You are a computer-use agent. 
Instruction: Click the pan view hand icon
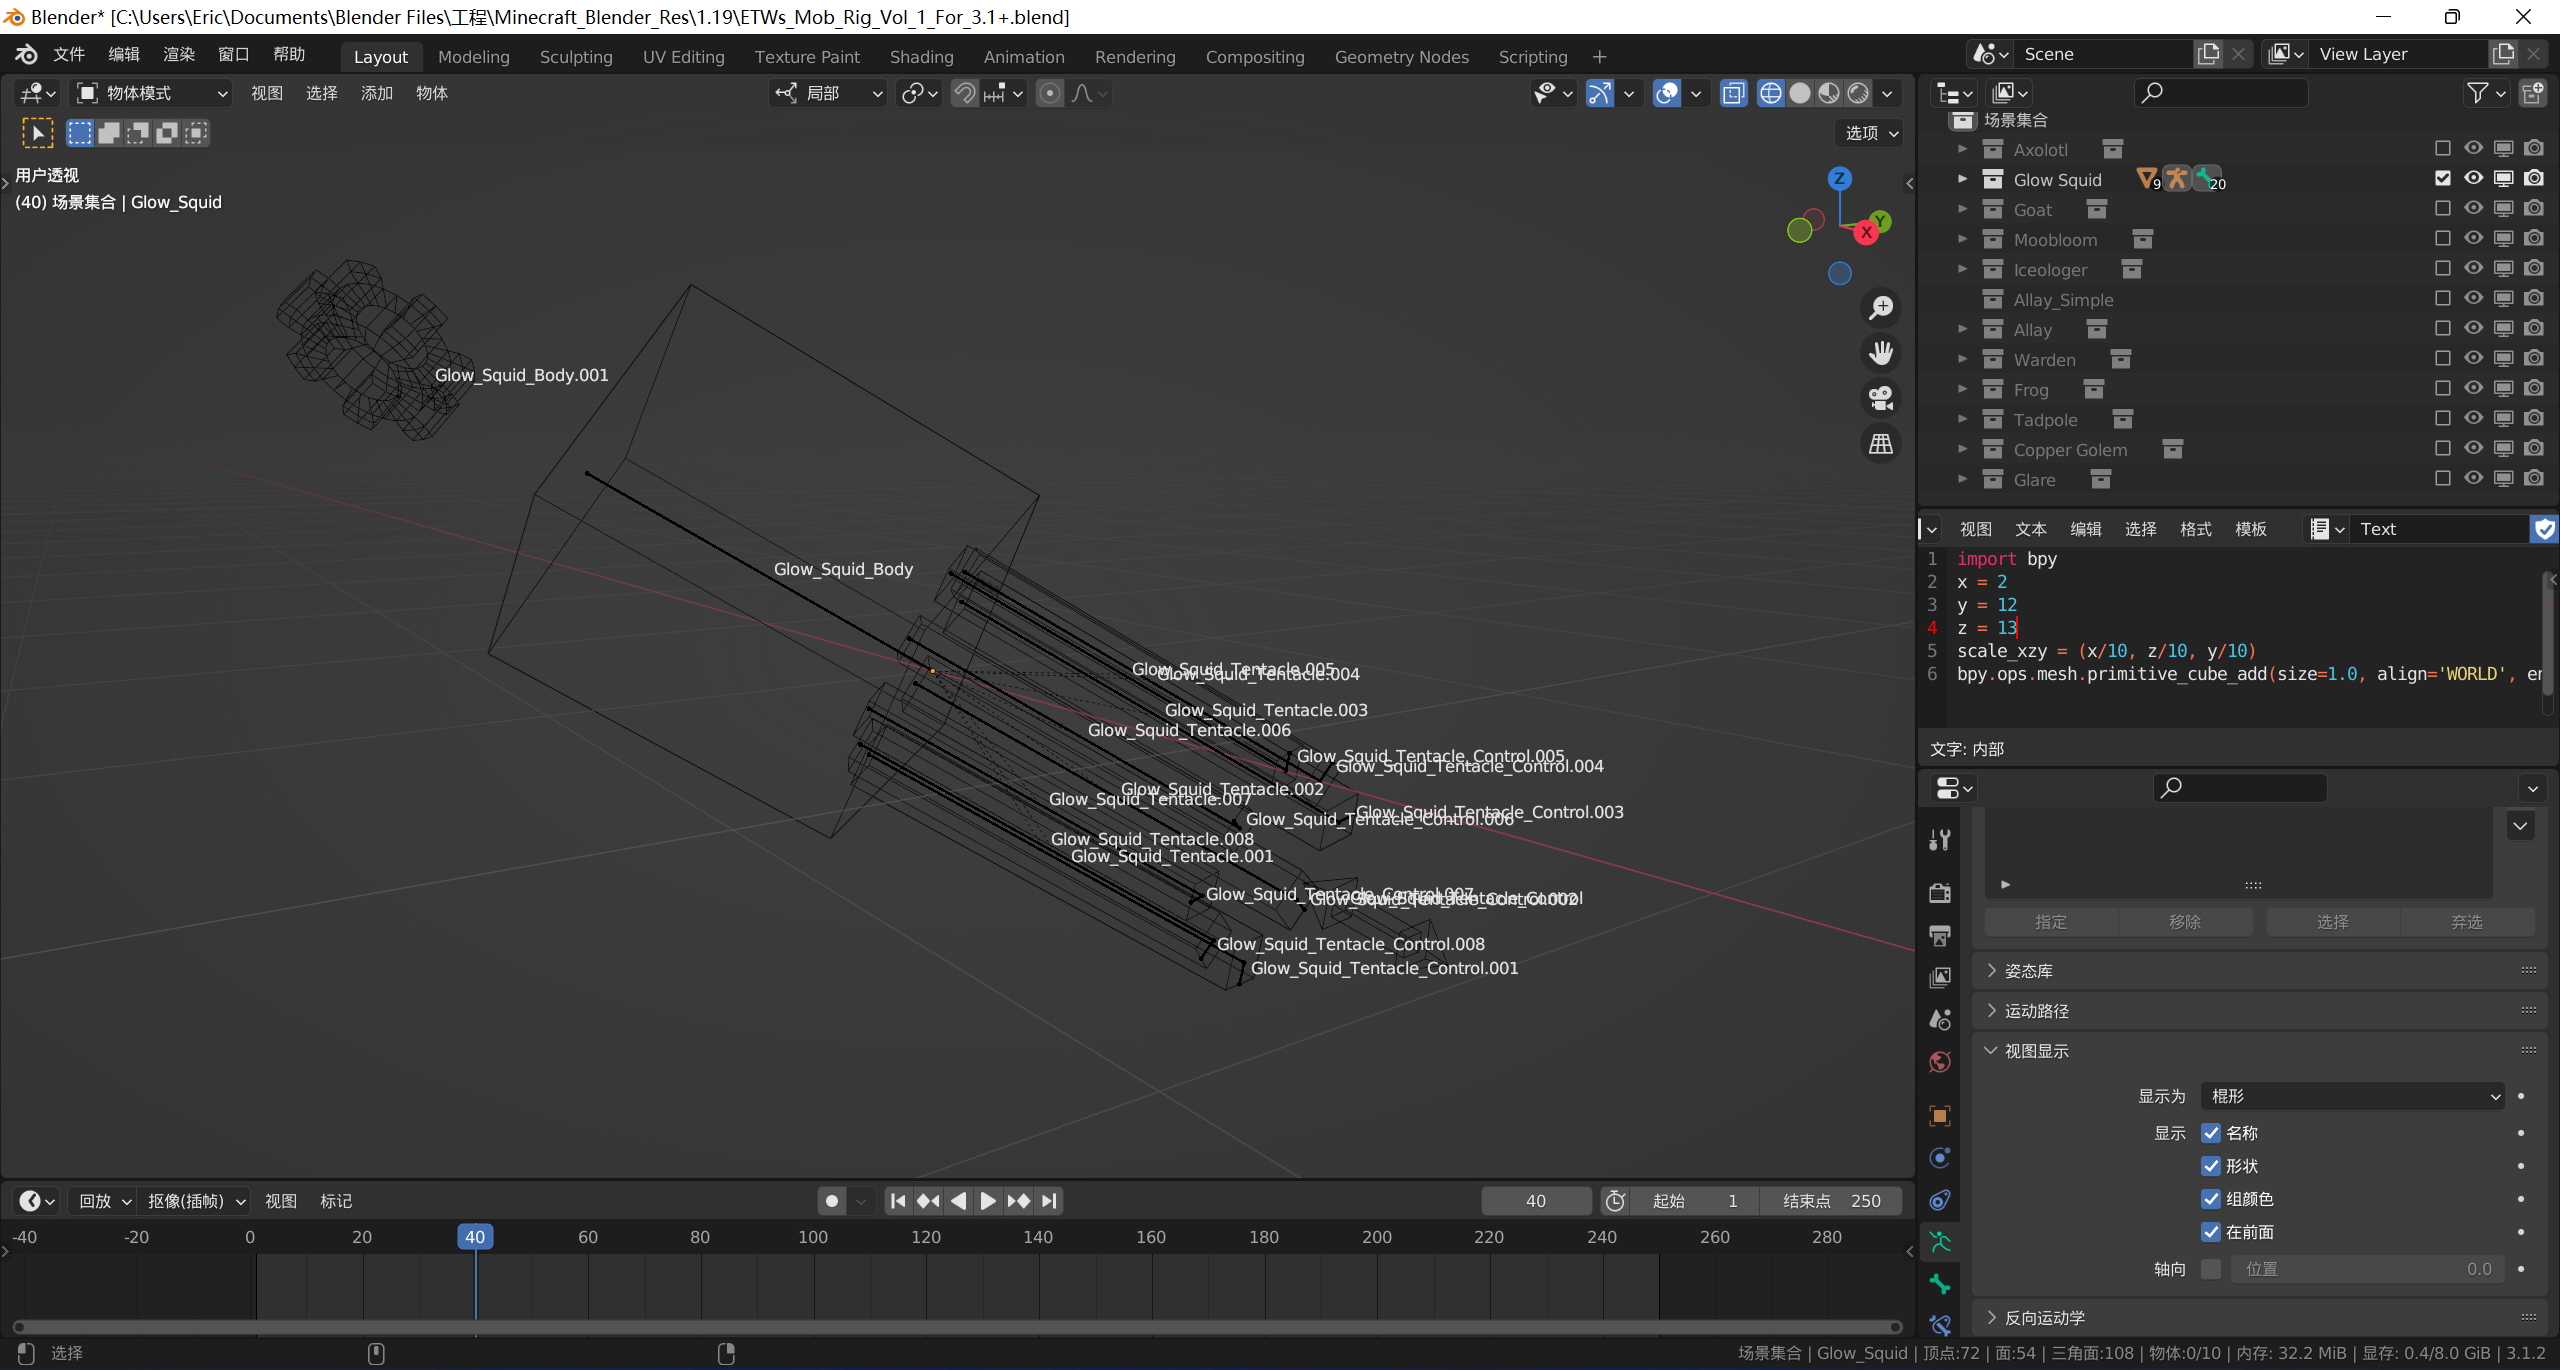(1881, 352)
